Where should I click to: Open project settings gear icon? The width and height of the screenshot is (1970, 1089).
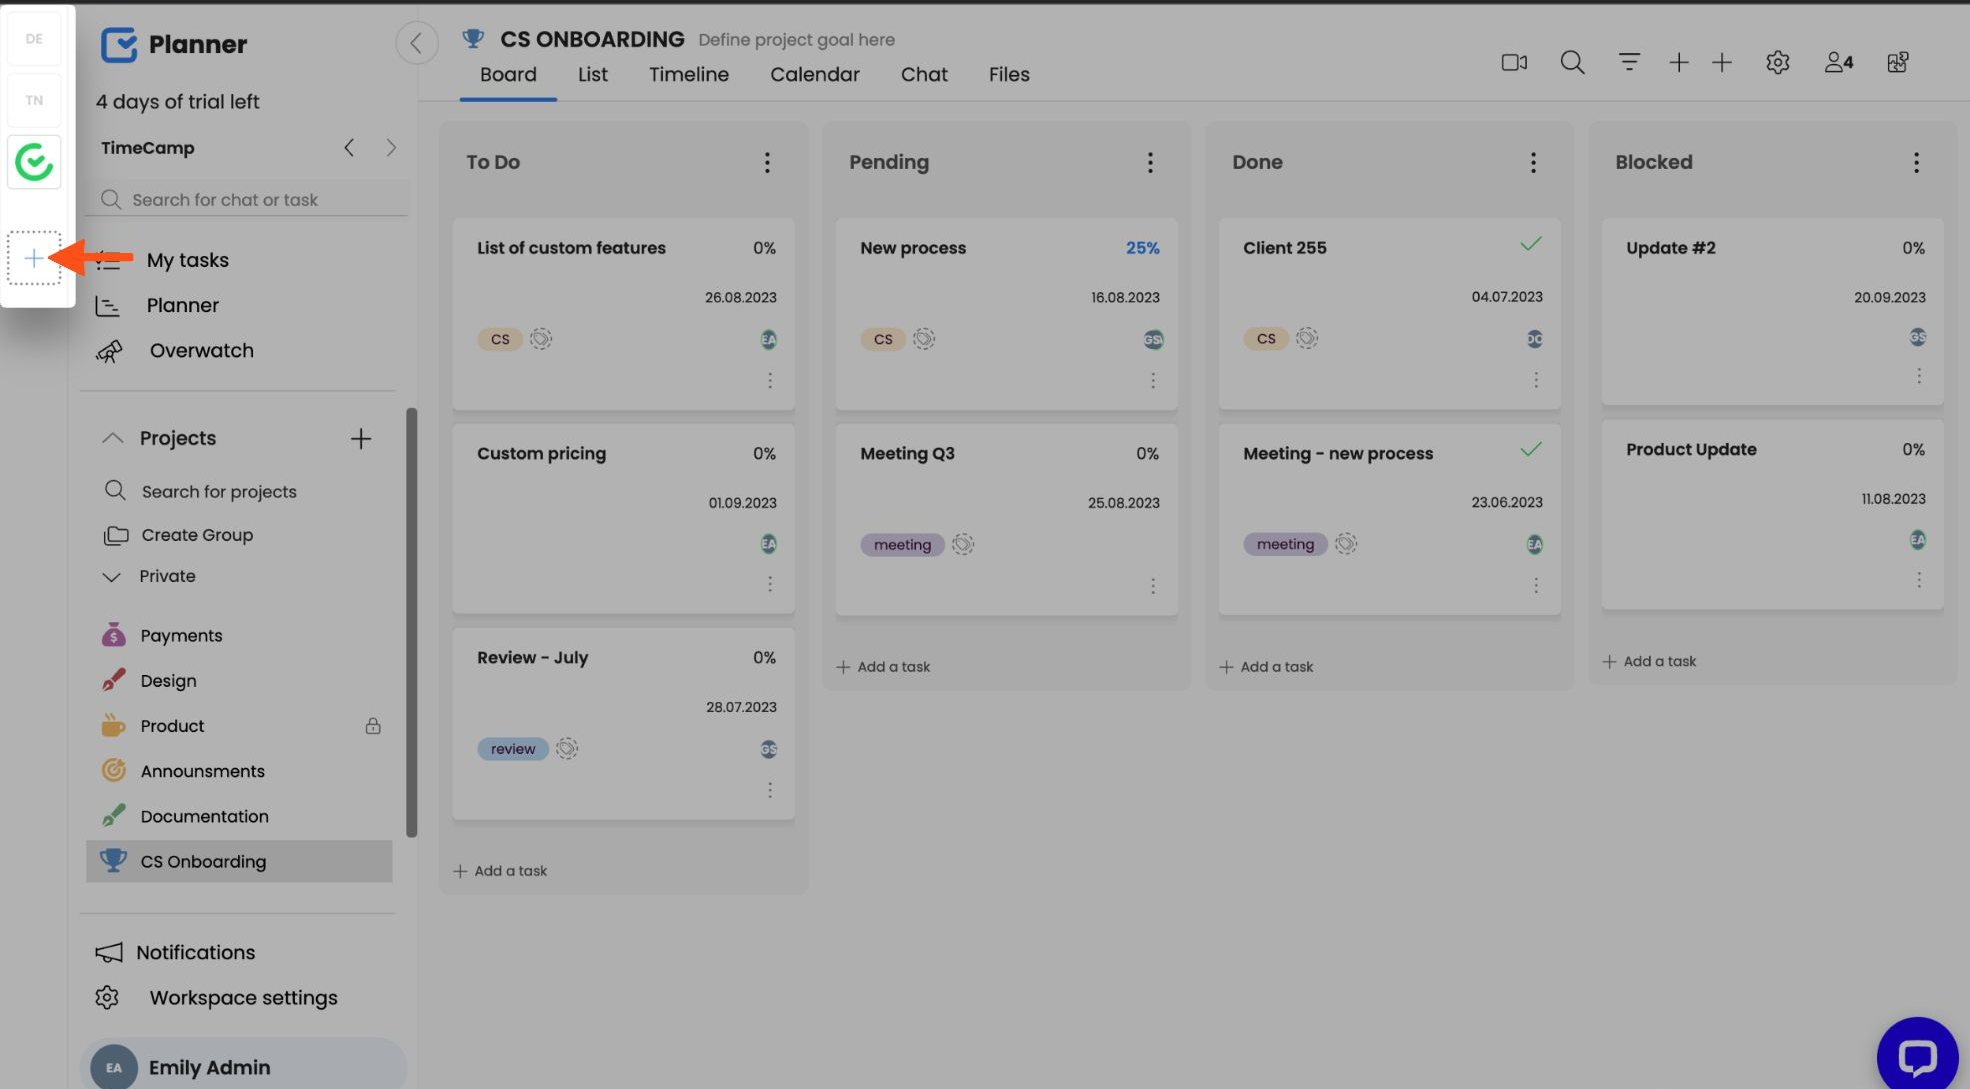(x=1777, y=62)
